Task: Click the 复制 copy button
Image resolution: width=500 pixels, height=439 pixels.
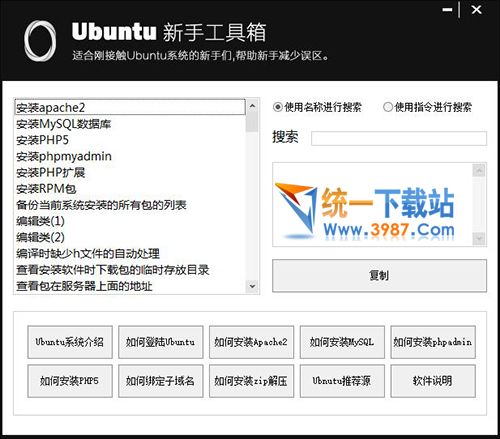Action: click(x=379, y=276)
